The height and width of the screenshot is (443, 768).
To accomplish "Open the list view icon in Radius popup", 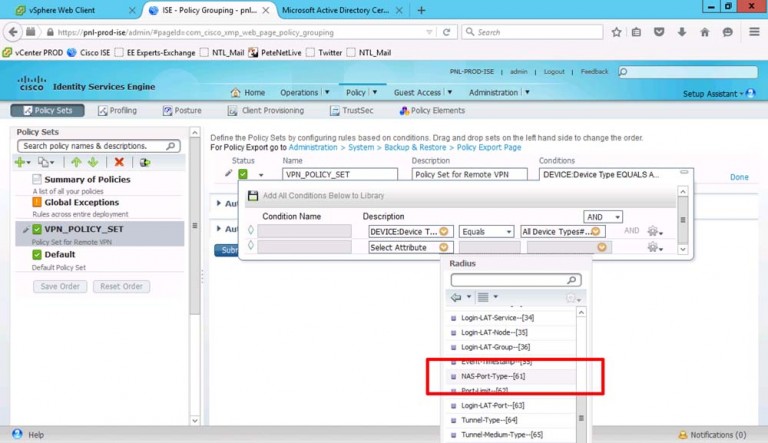I will (x=483, y=297).
